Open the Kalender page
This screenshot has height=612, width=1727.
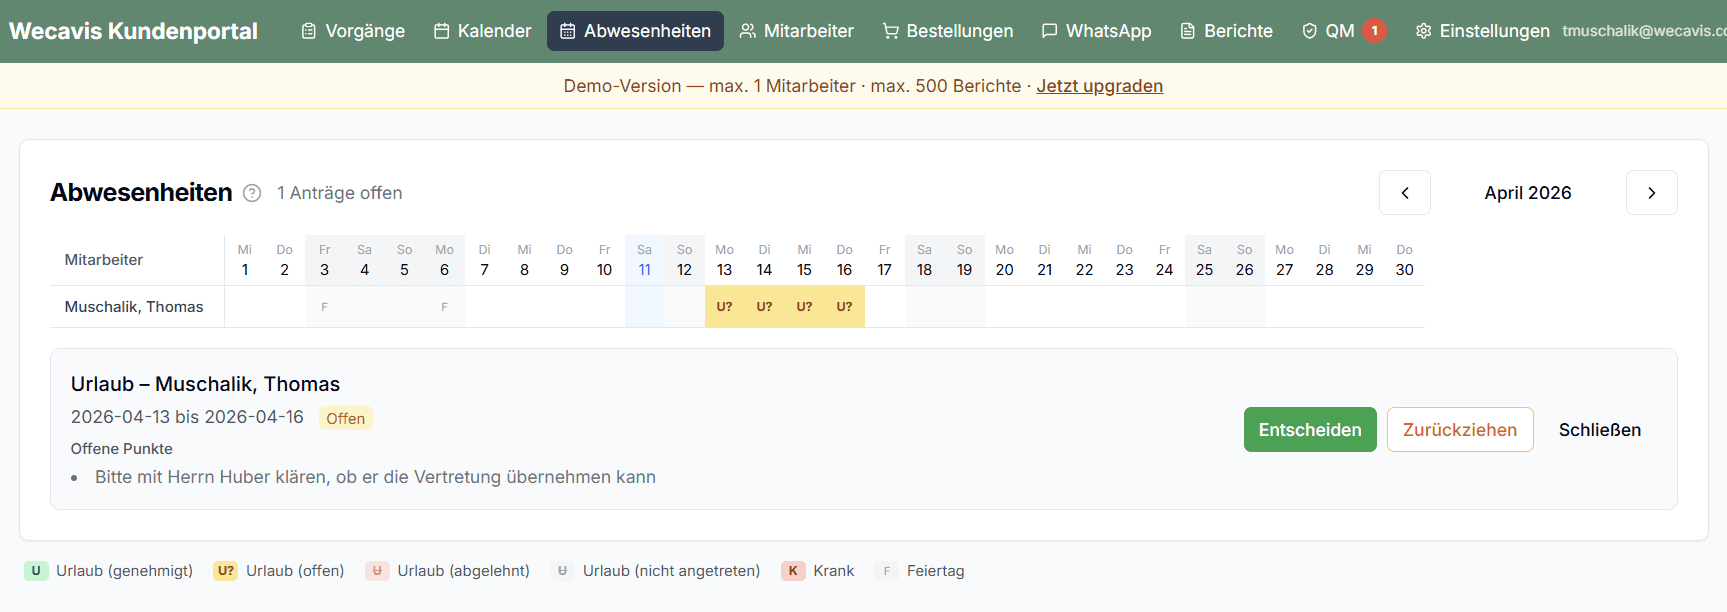coord(483,31)
